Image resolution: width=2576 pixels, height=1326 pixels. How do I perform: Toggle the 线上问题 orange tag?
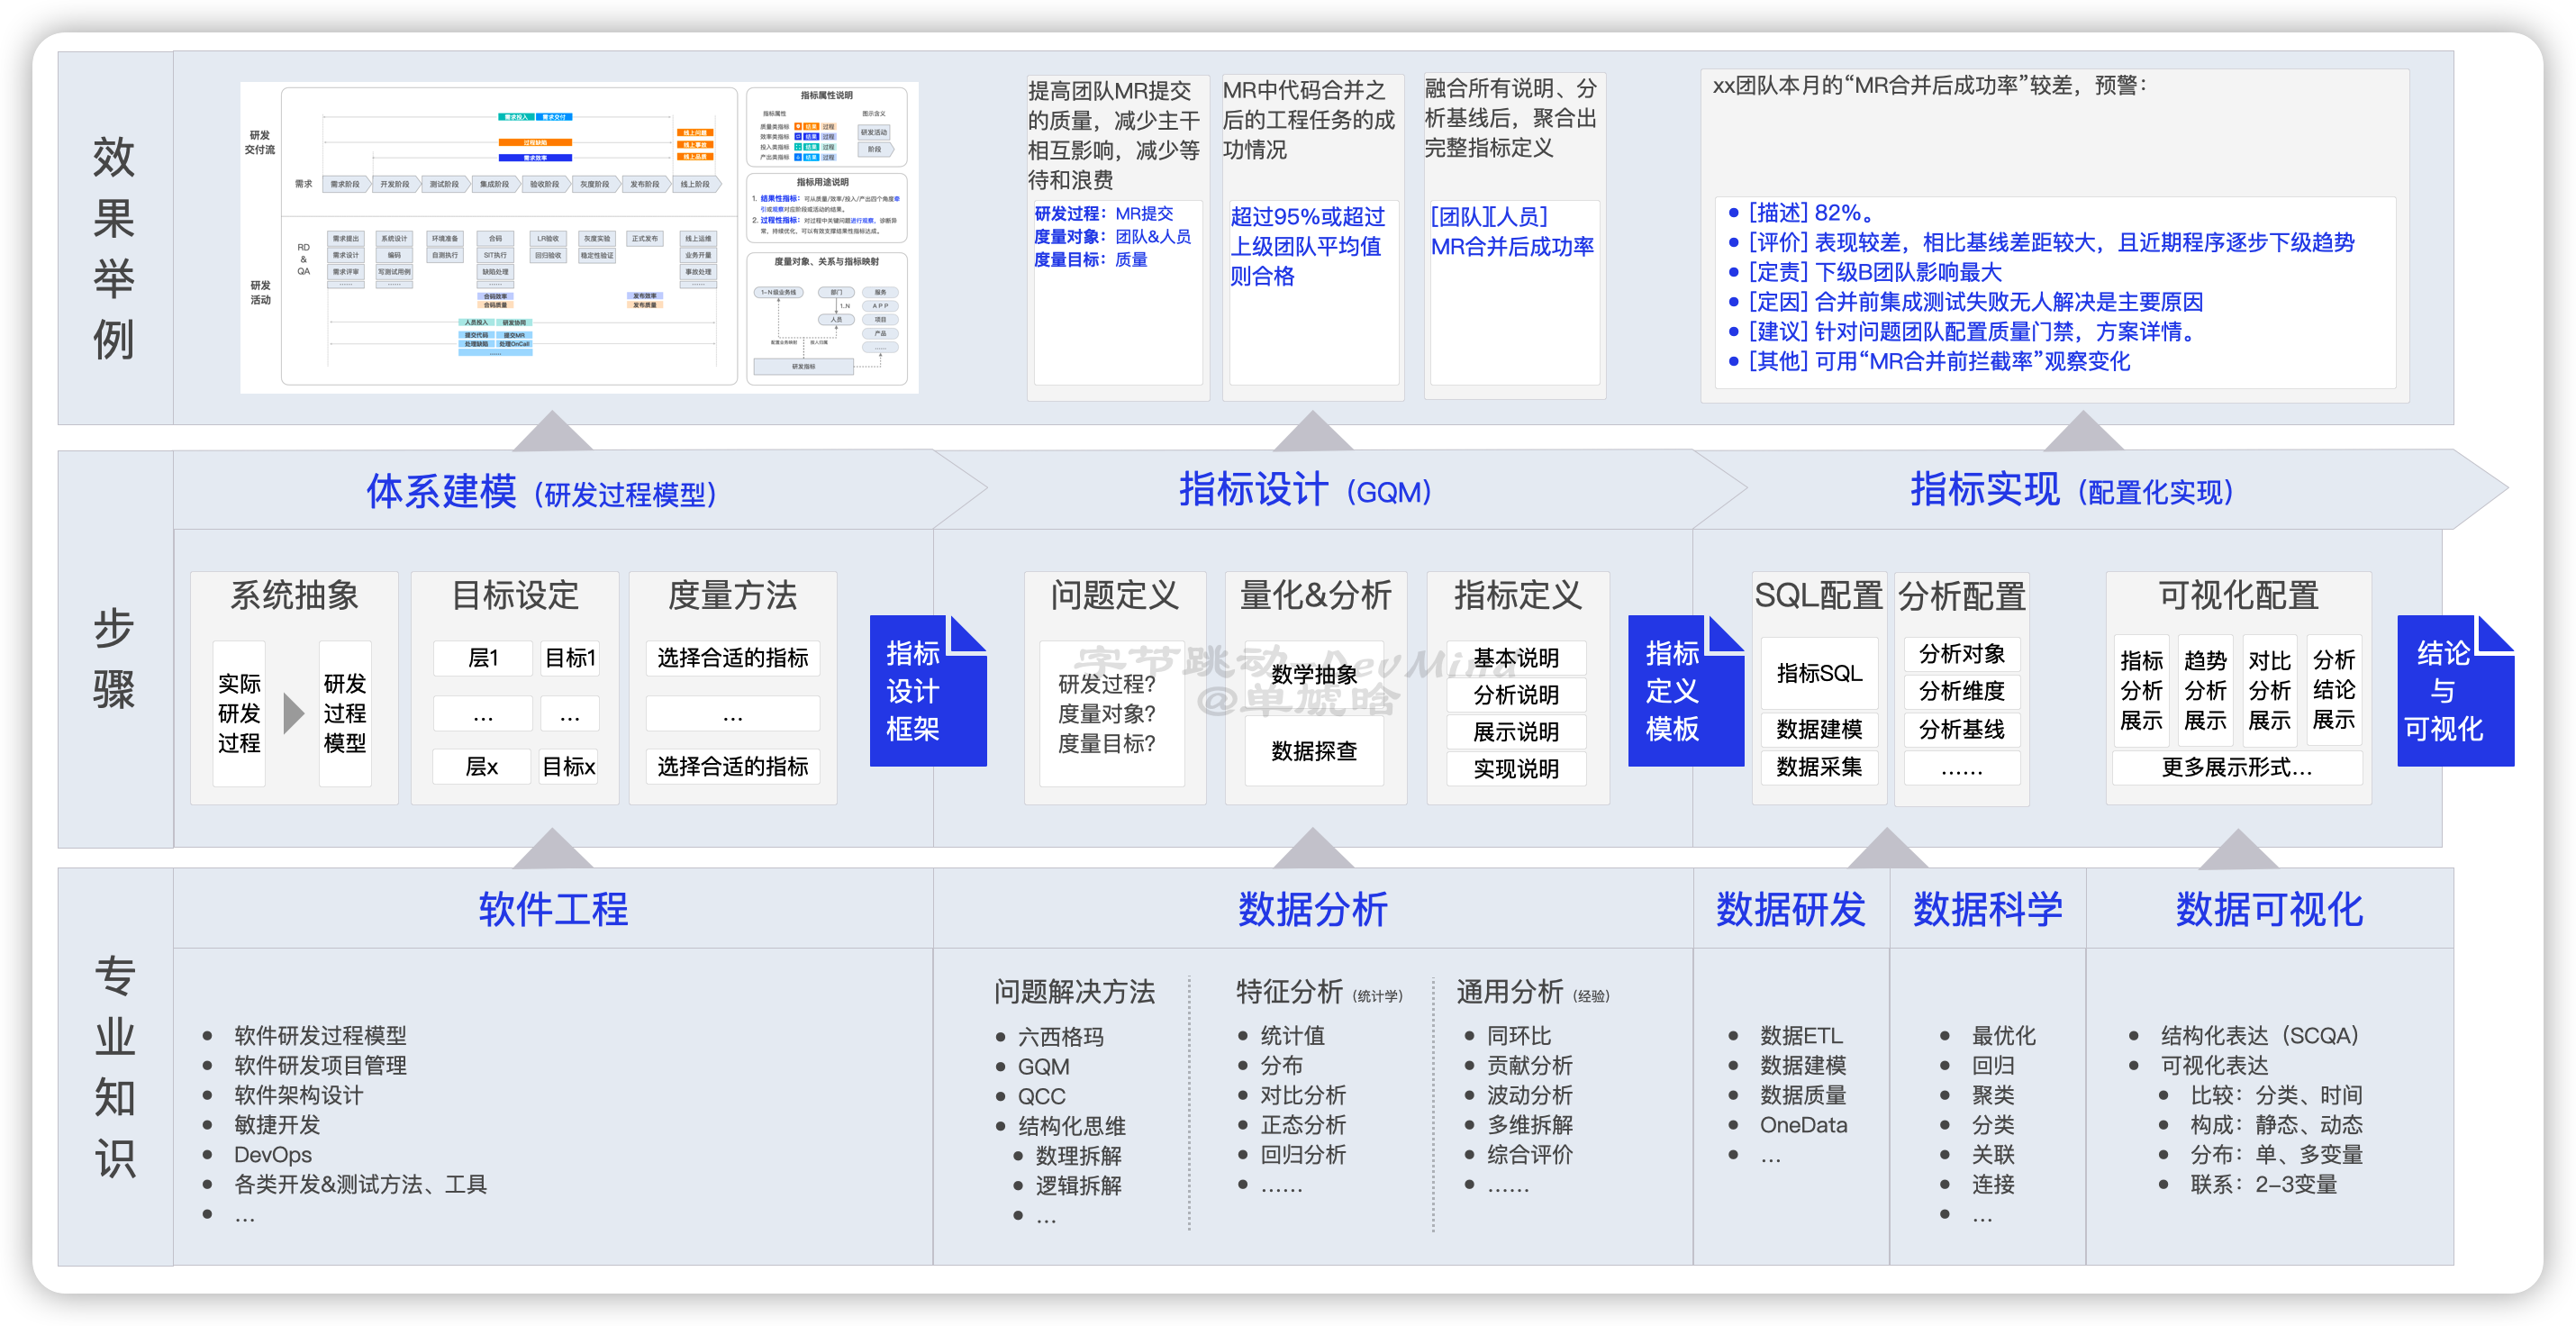pyautogui.click(x=696, y=132)
